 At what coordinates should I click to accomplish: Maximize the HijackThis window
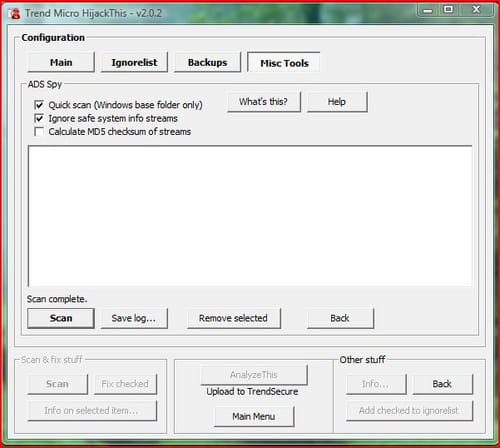(449, 10)
